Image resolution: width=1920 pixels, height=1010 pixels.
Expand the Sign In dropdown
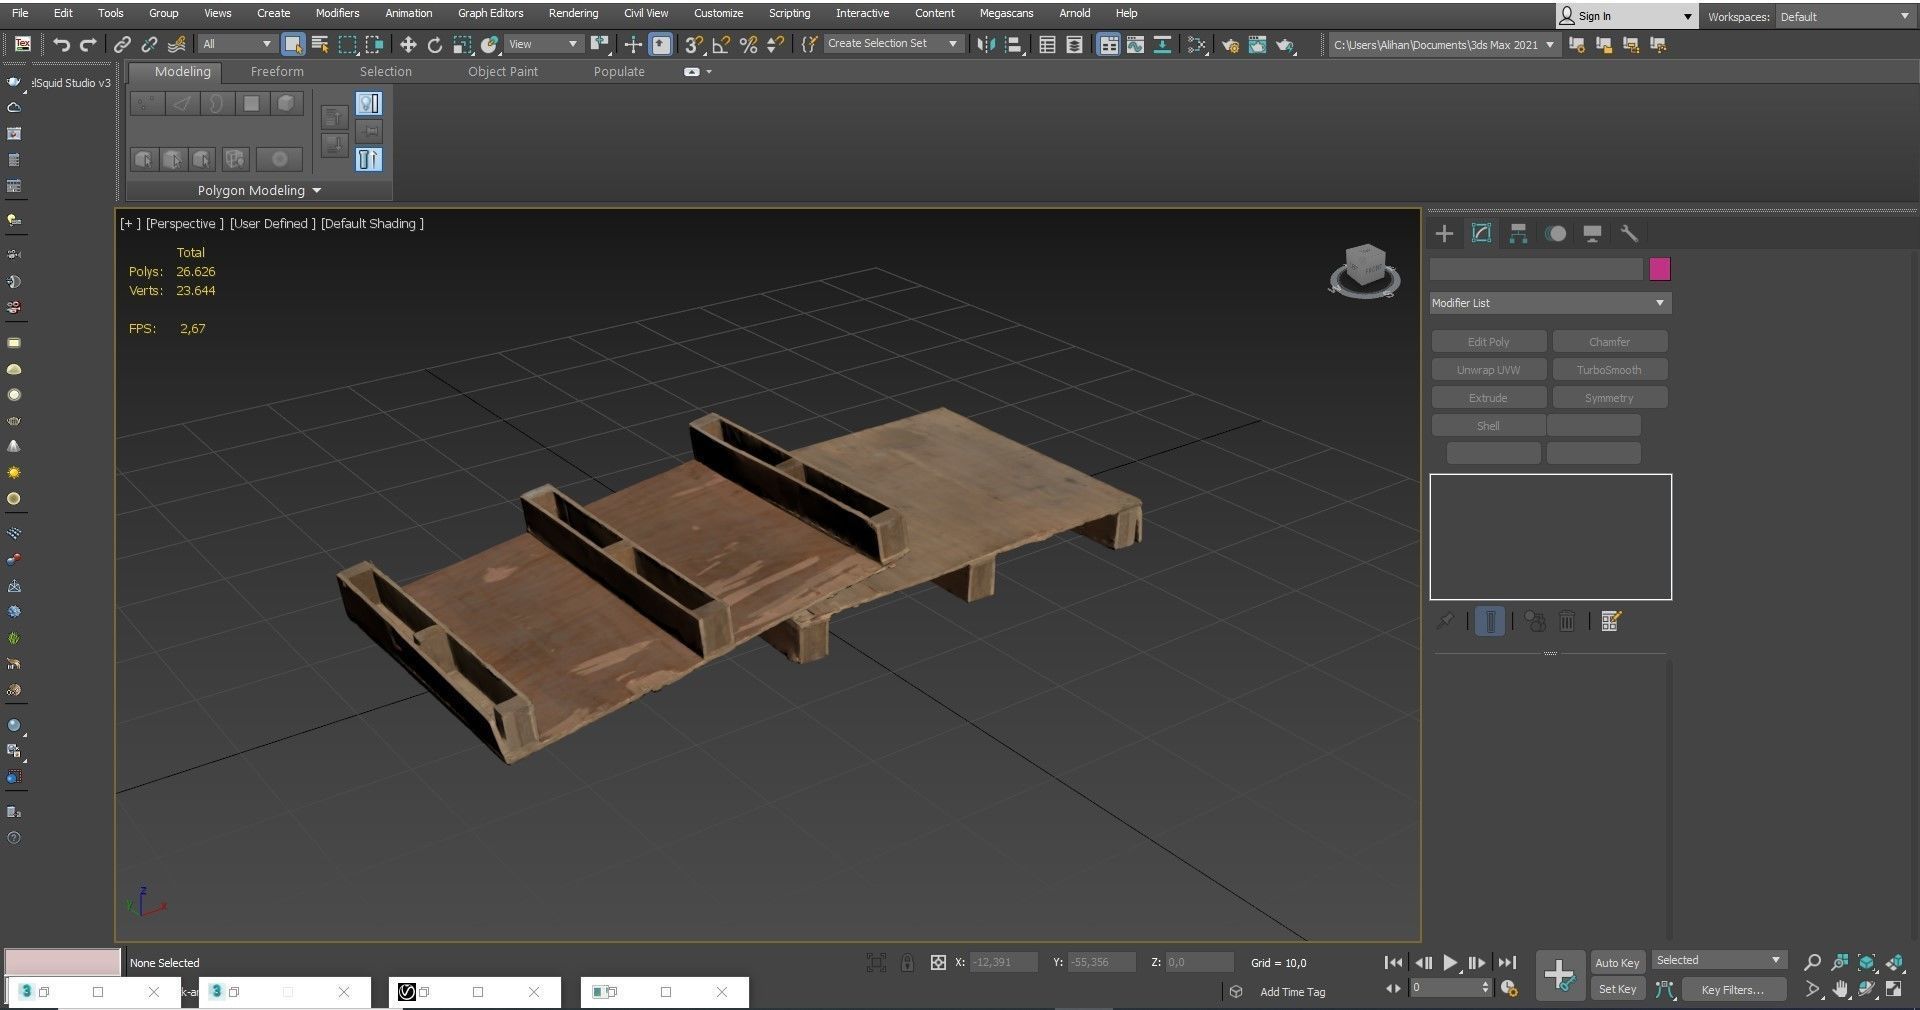click(1688, 16)
